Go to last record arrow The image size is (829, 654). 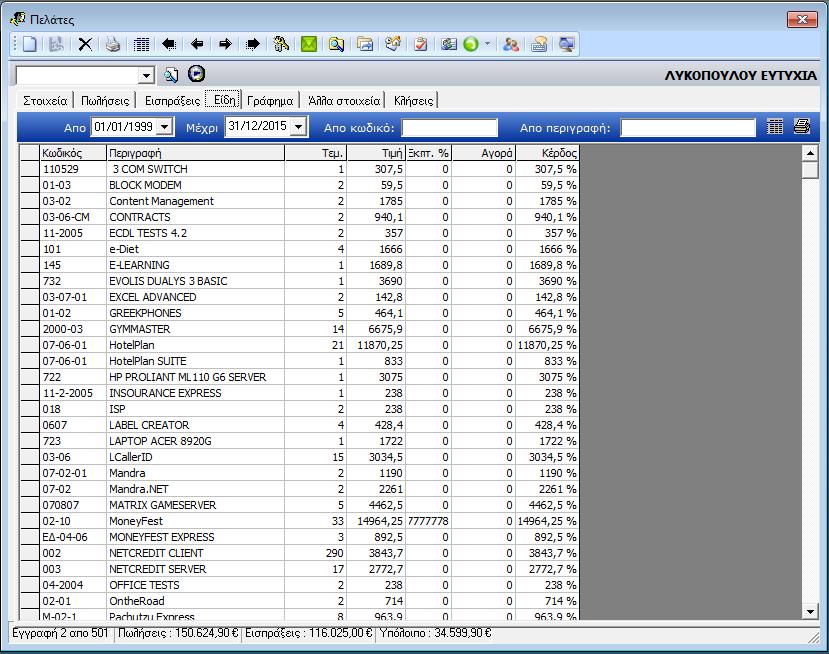click(x=253, y=44)
